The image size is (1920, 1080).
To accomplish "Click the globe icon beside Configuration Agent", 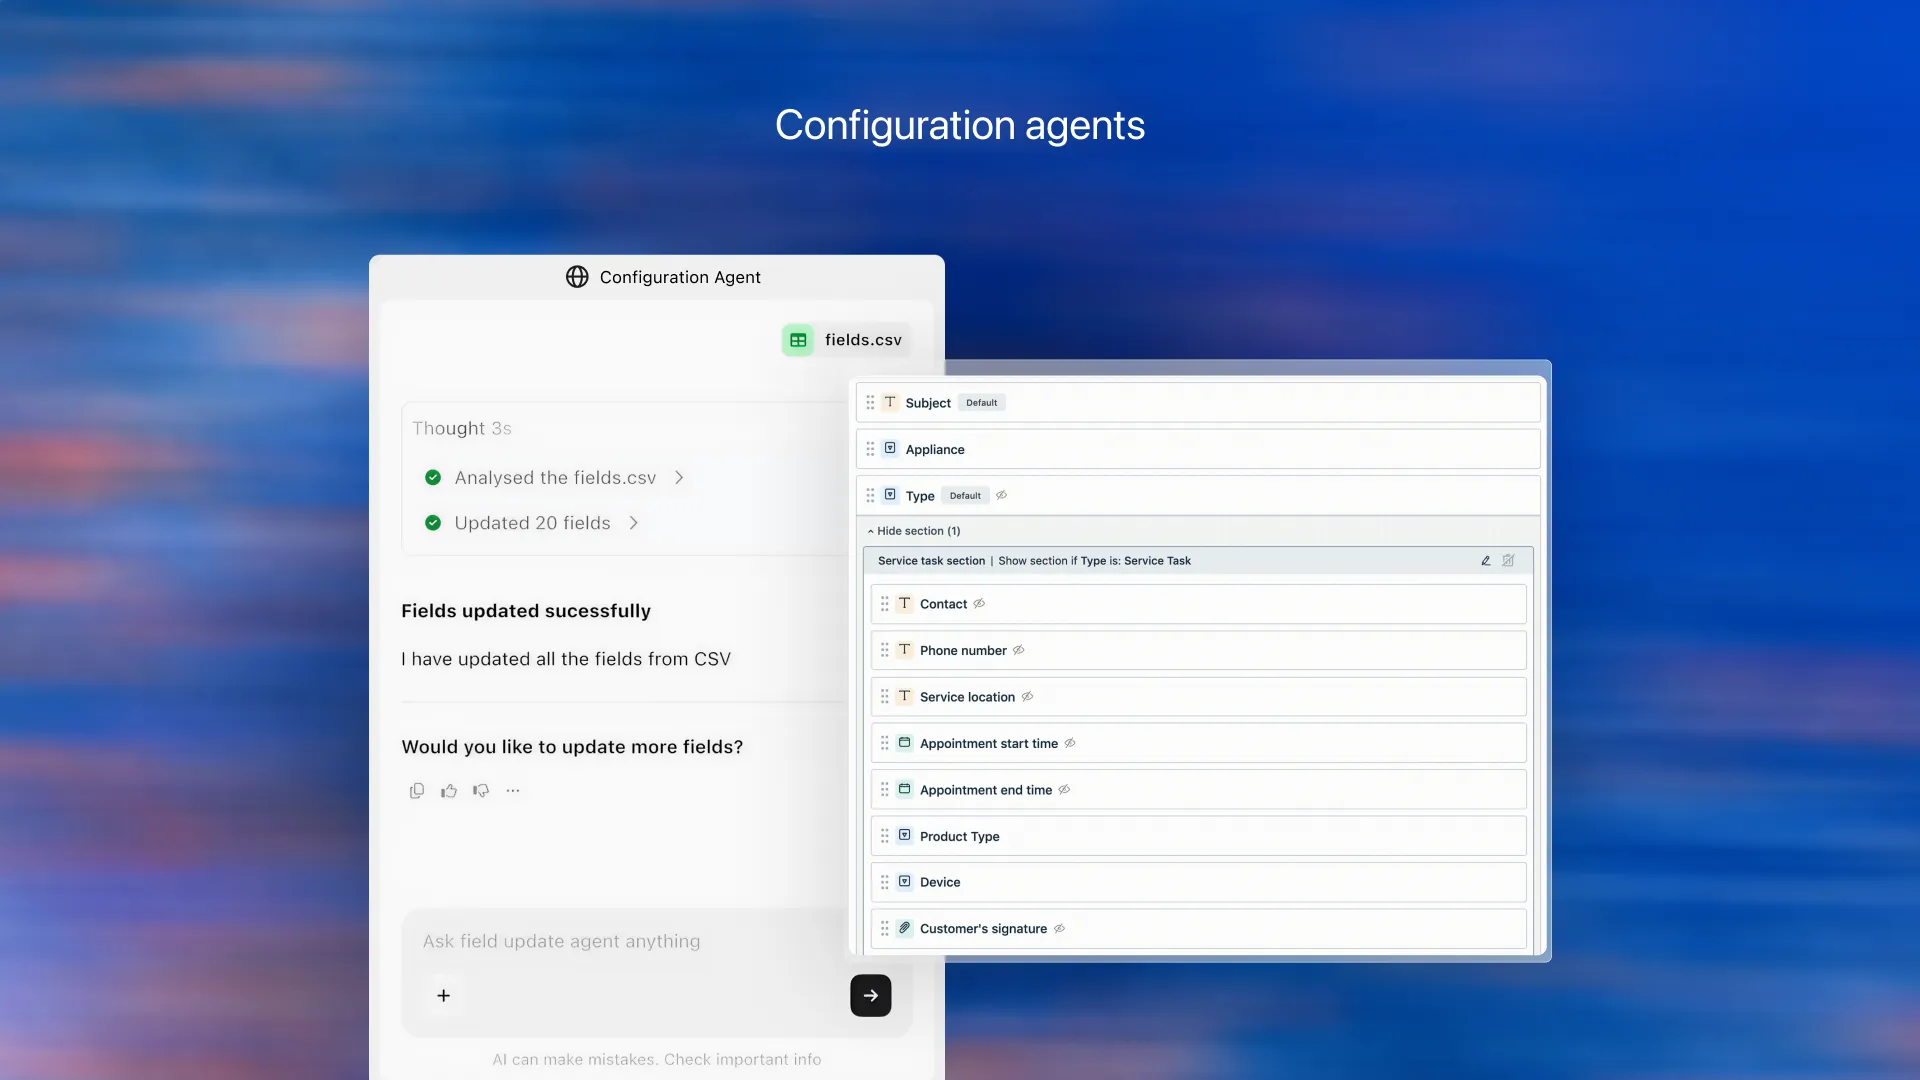I will click(577, 277).
